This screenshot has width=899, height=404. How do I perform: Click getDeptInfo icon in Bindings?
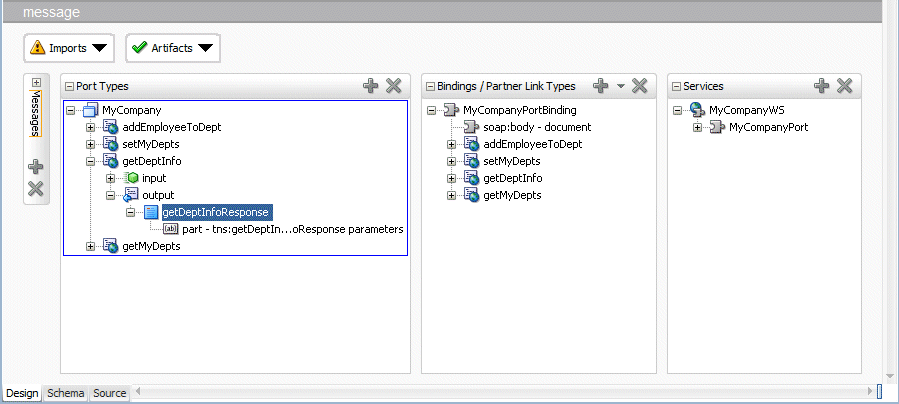pyautogui.click(x=471, y=178)
